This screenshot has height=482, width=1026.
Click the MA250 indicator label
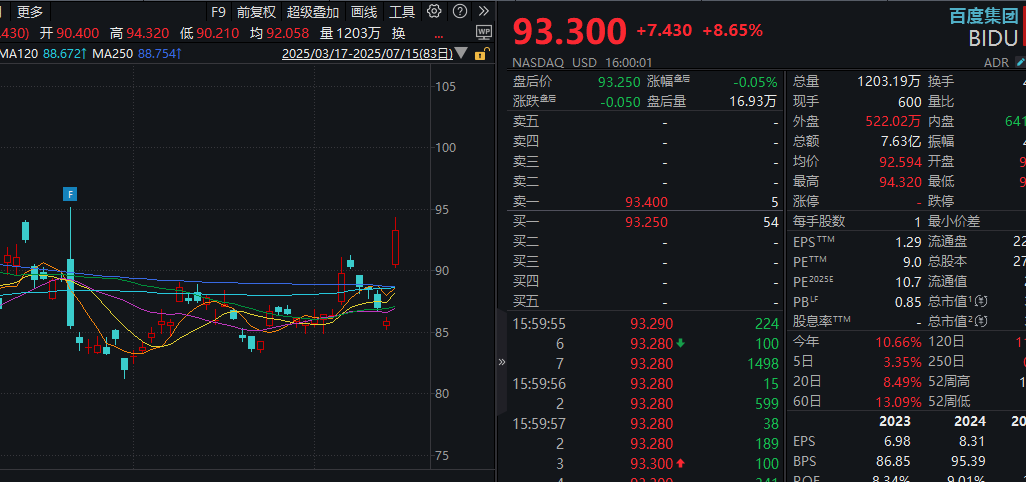tap(113, 54)
